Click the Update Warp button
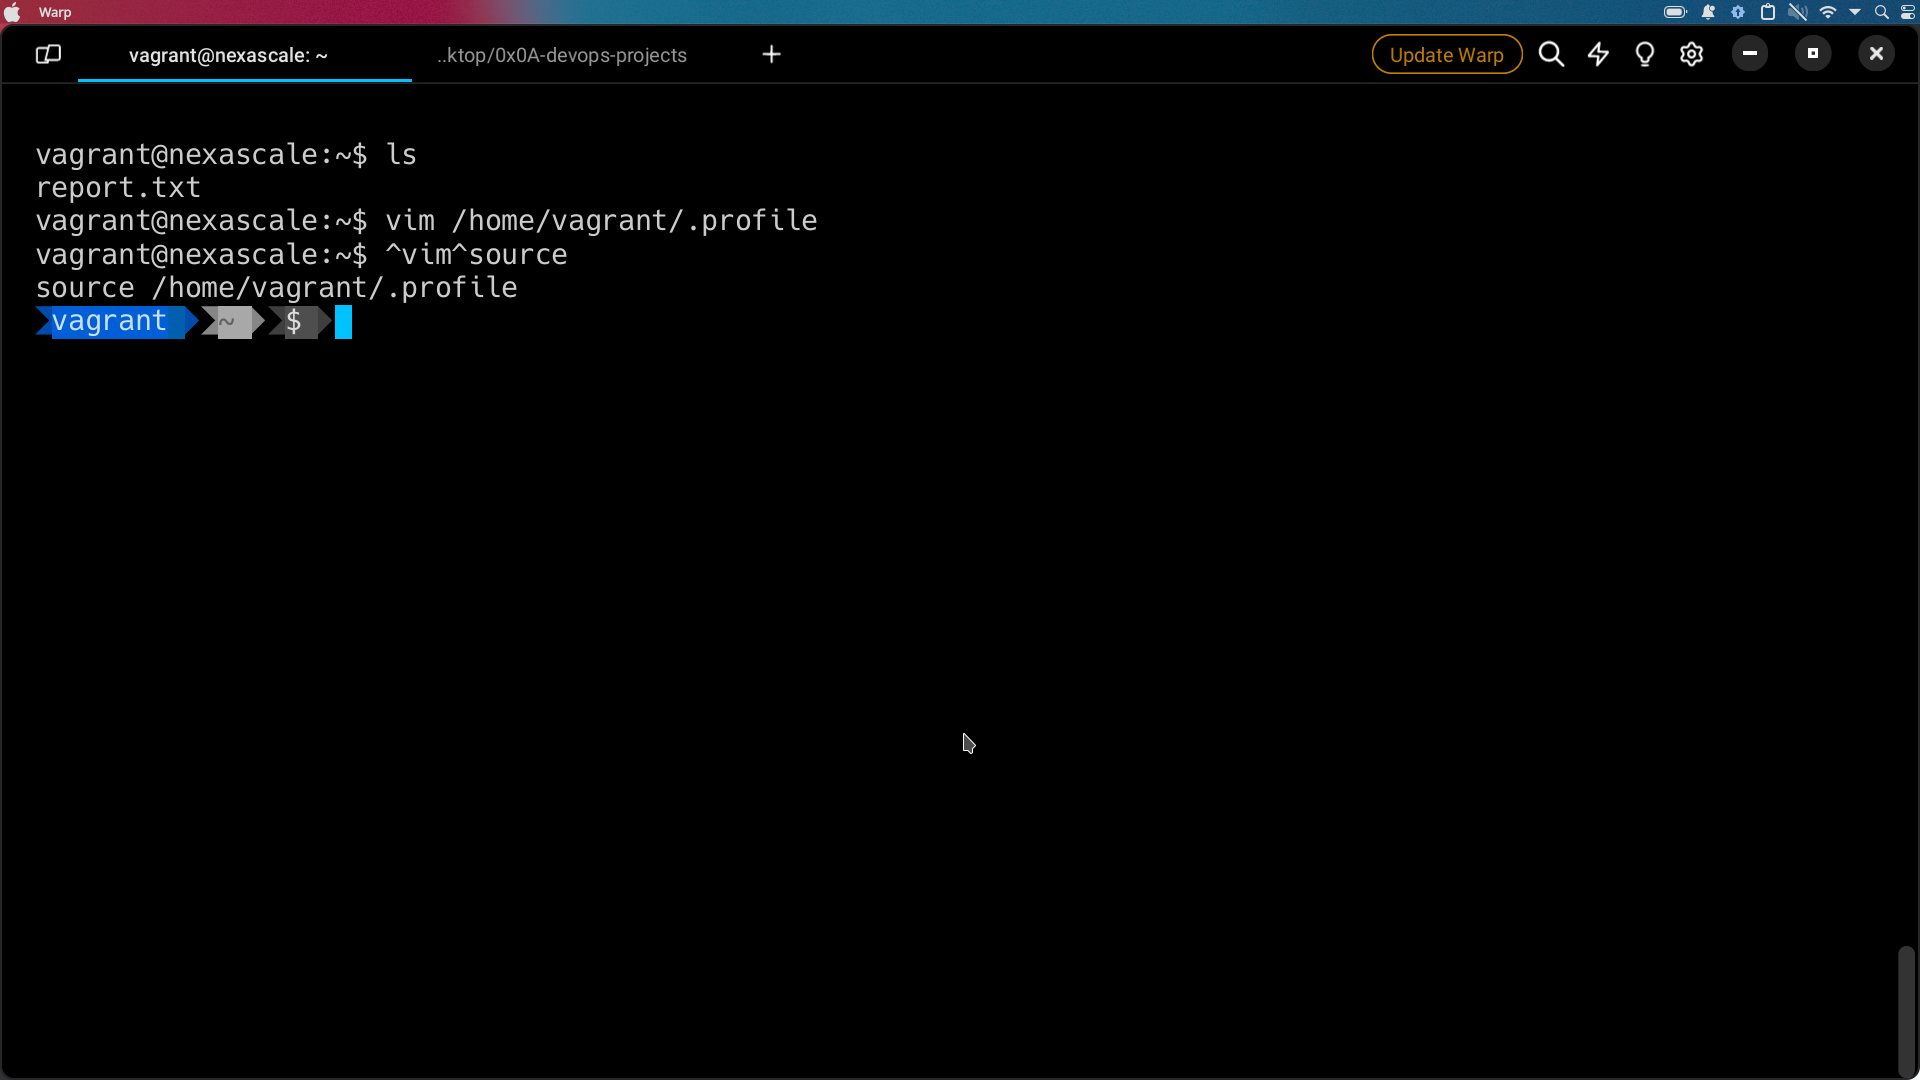The height and width of the screenshot is (1080, 1920). pyautogui.click(x=1446, y=54)
